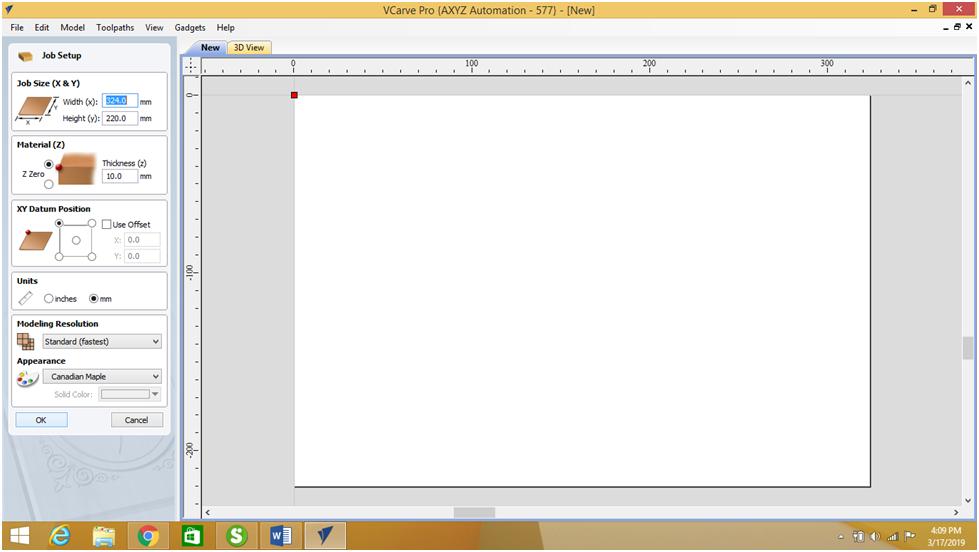Click the Thickness (z) input field
979x552 pixels.
[x=120, y=176]
